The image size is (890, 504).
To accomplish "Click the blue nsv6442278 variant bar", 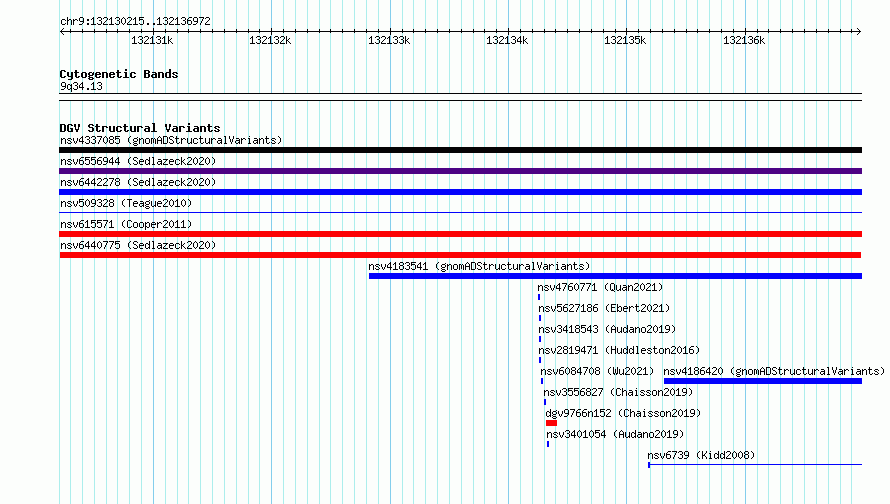I will click(x=460, y=192).
